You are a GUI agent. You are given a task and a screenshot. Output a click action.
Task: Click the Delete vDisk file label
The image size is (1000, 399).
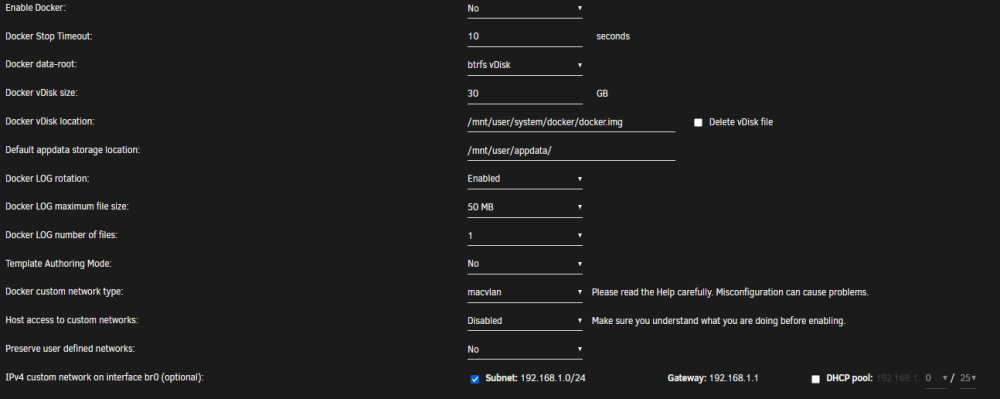(x=741, y=122)
